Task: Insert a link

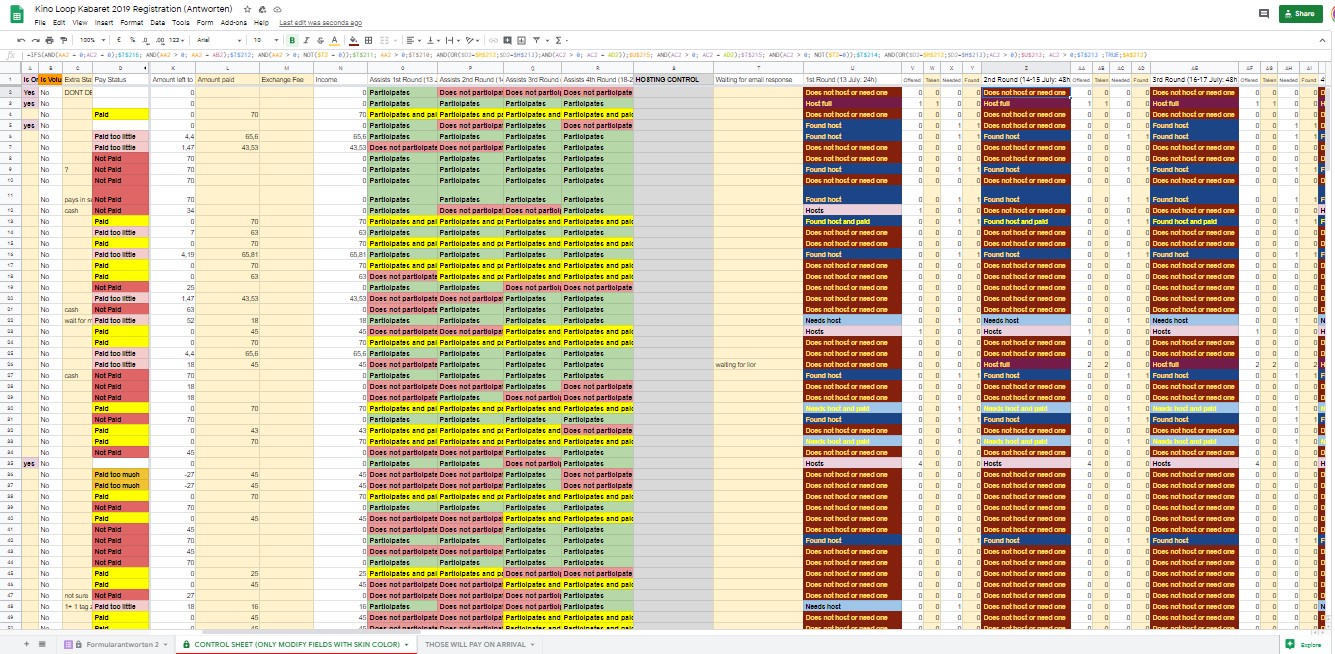Action: pos(493,40)
